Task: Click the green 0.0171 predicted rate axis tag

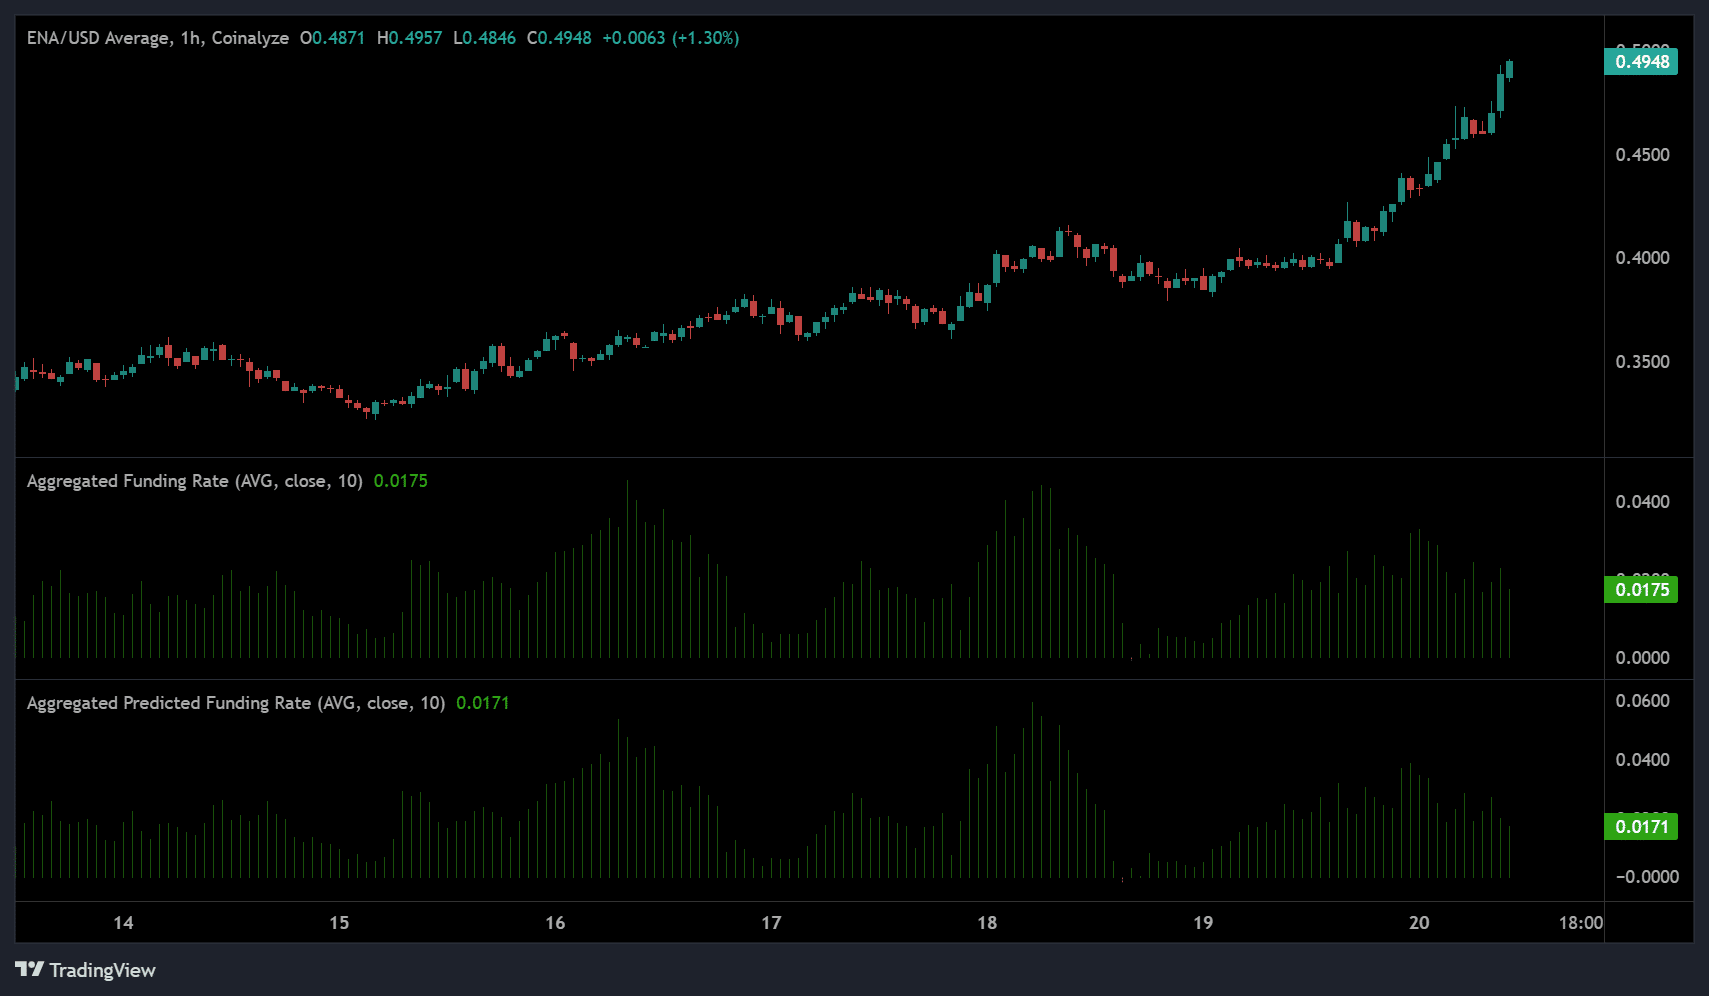Action: (1641, 827)
